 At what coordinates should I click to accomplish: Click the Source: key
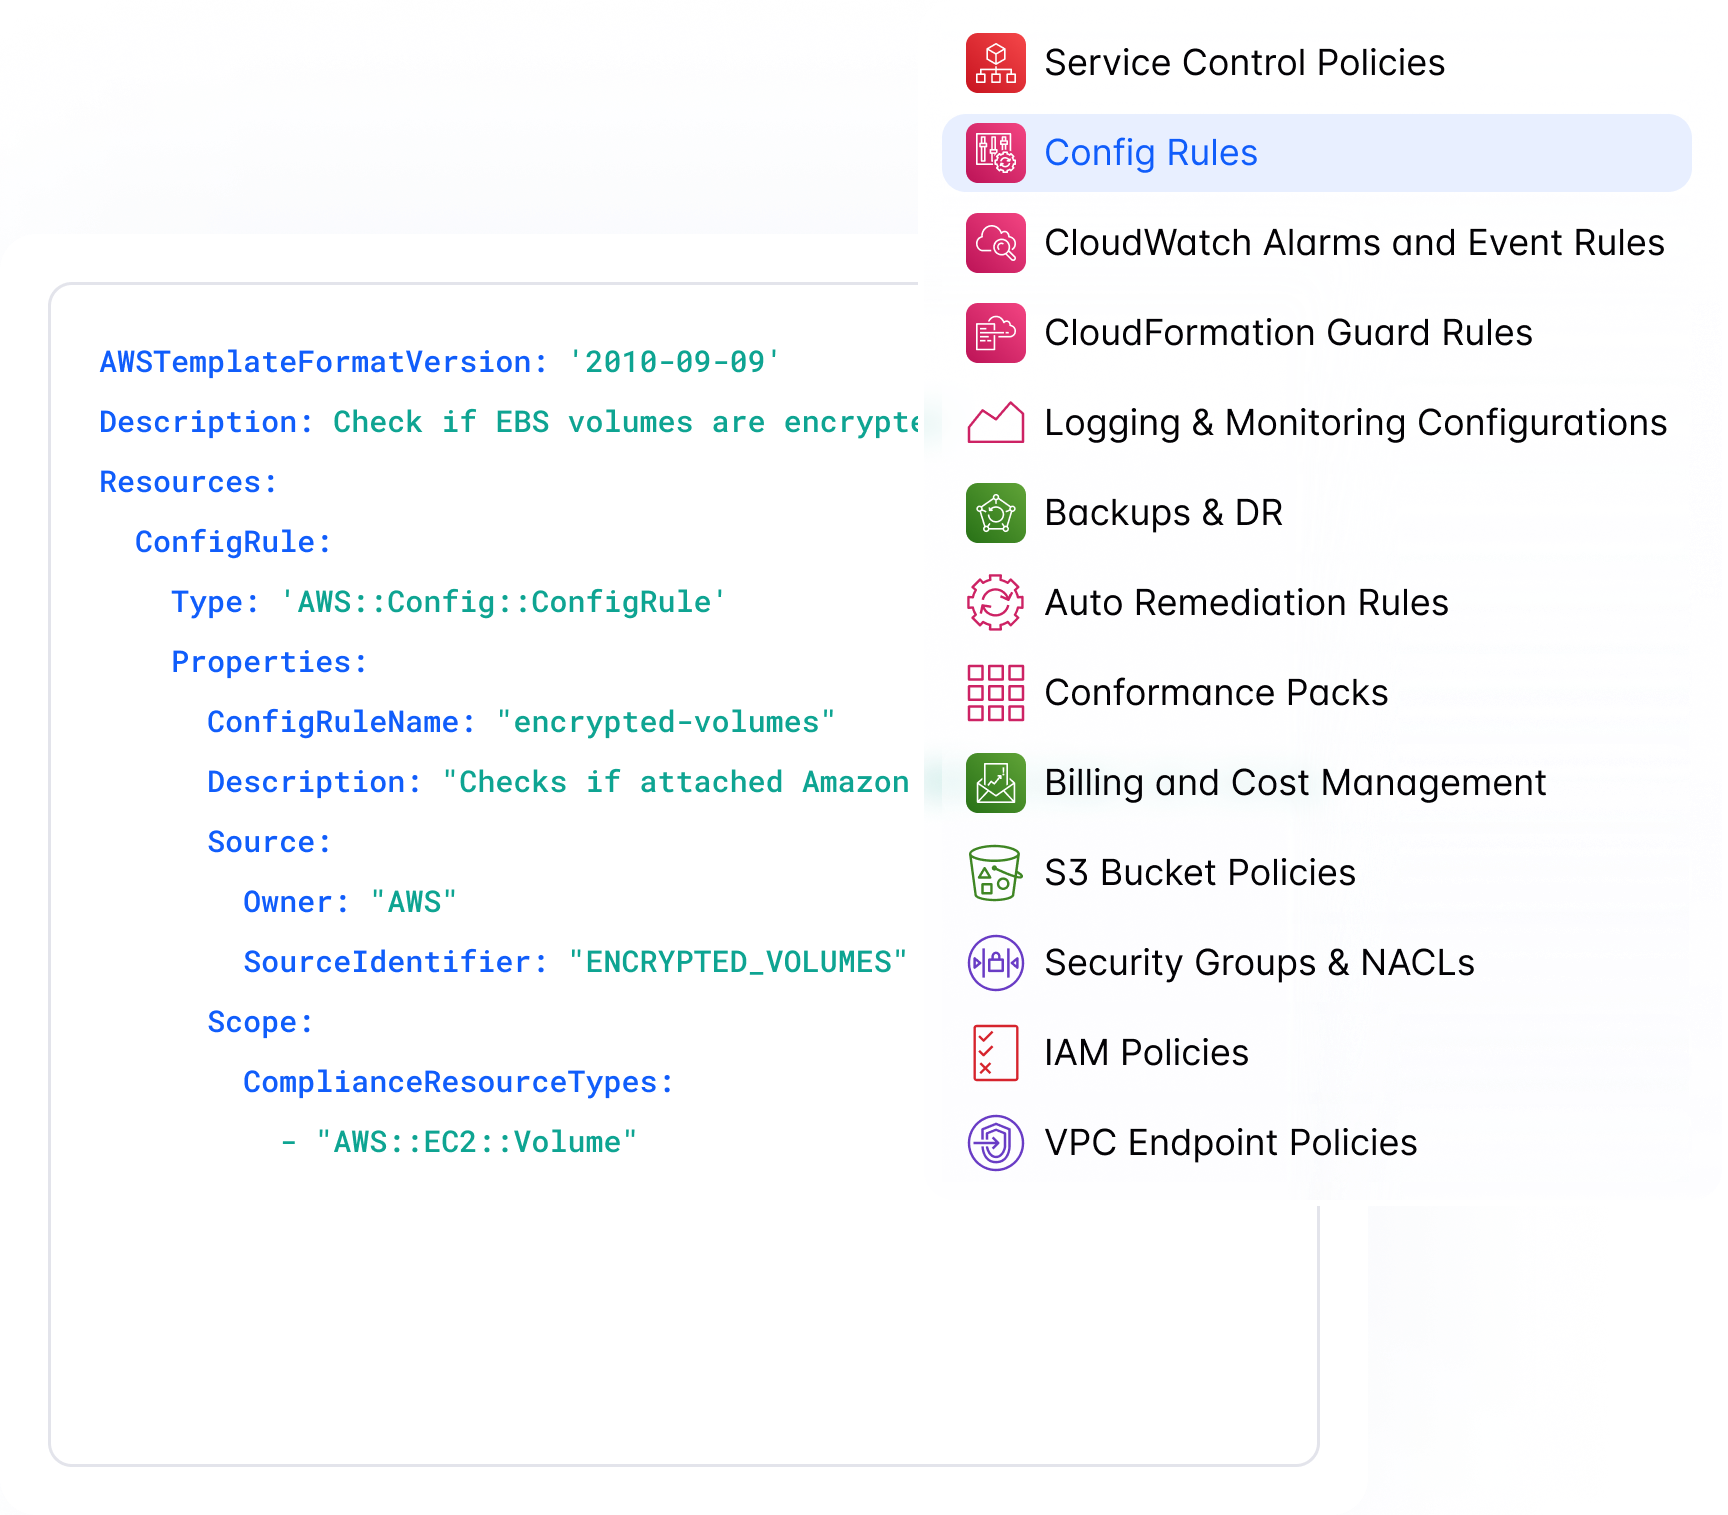(269, 842)
